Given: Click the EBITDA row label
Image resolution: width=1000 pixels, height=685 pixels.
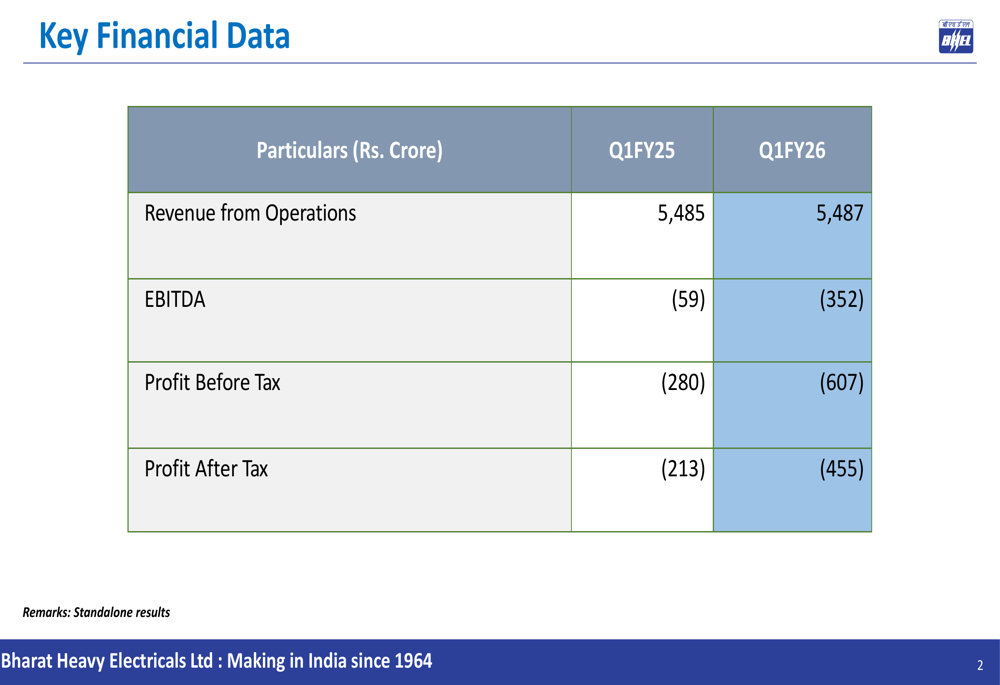Looking at the screenshot, I should 175,299.
